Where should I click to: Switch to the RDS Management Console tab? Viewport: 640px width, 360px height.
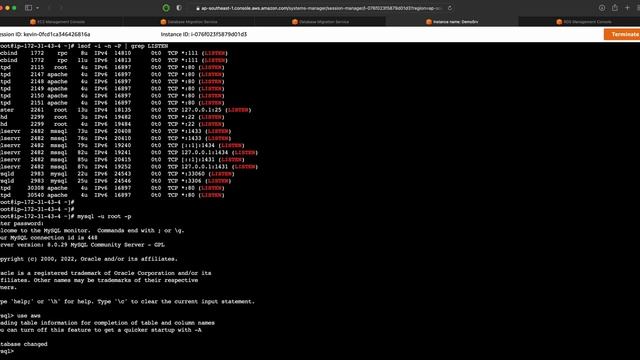coord(584,22)
